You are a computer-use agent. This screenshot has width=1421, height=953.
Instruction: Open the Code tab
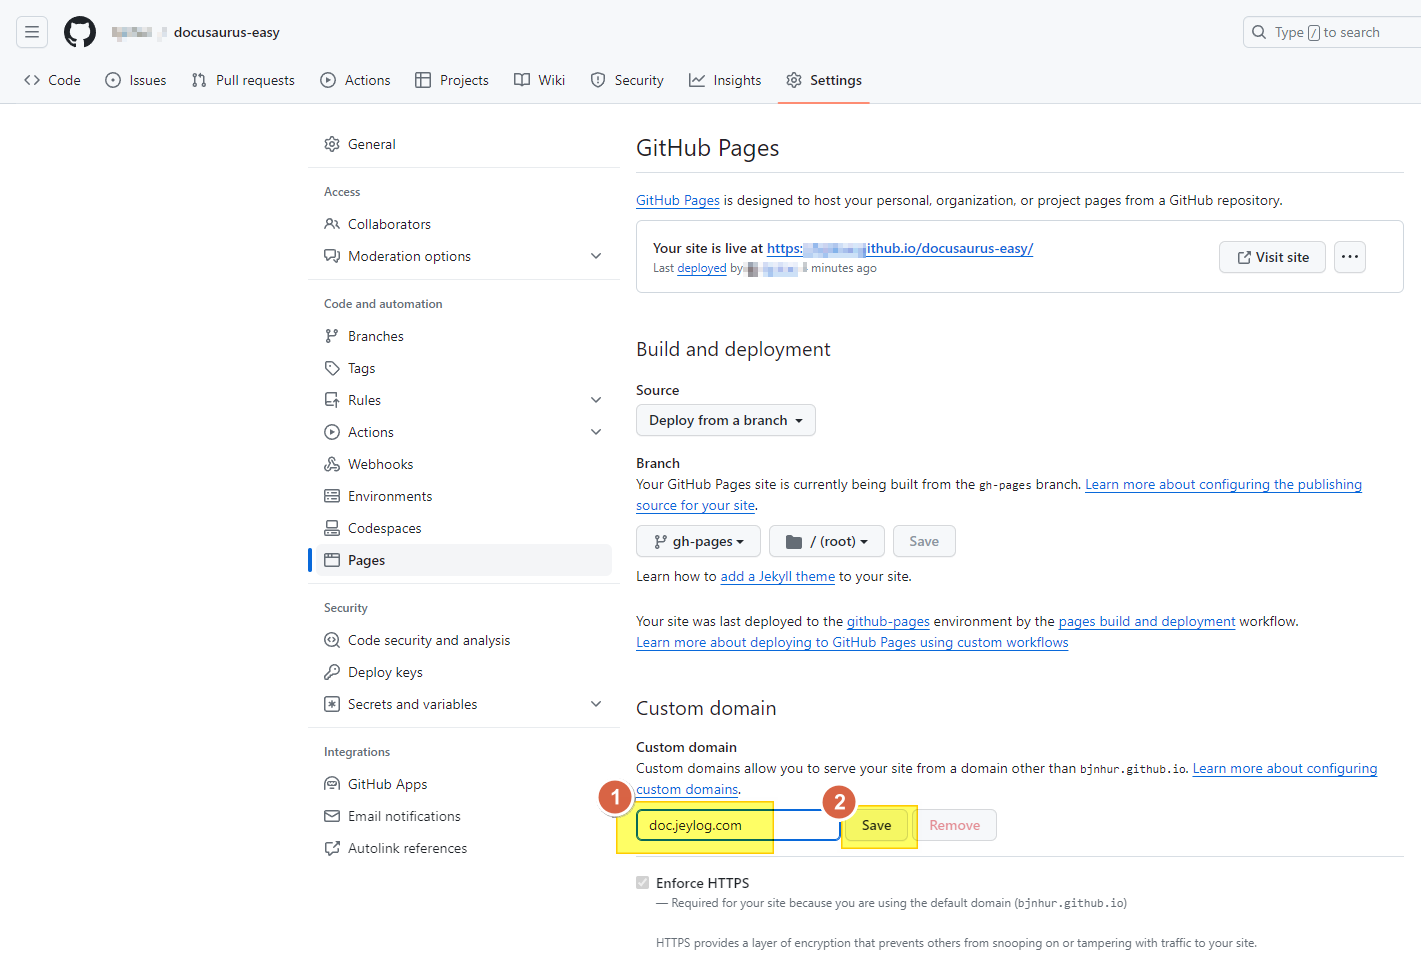[x=52, y=80]
